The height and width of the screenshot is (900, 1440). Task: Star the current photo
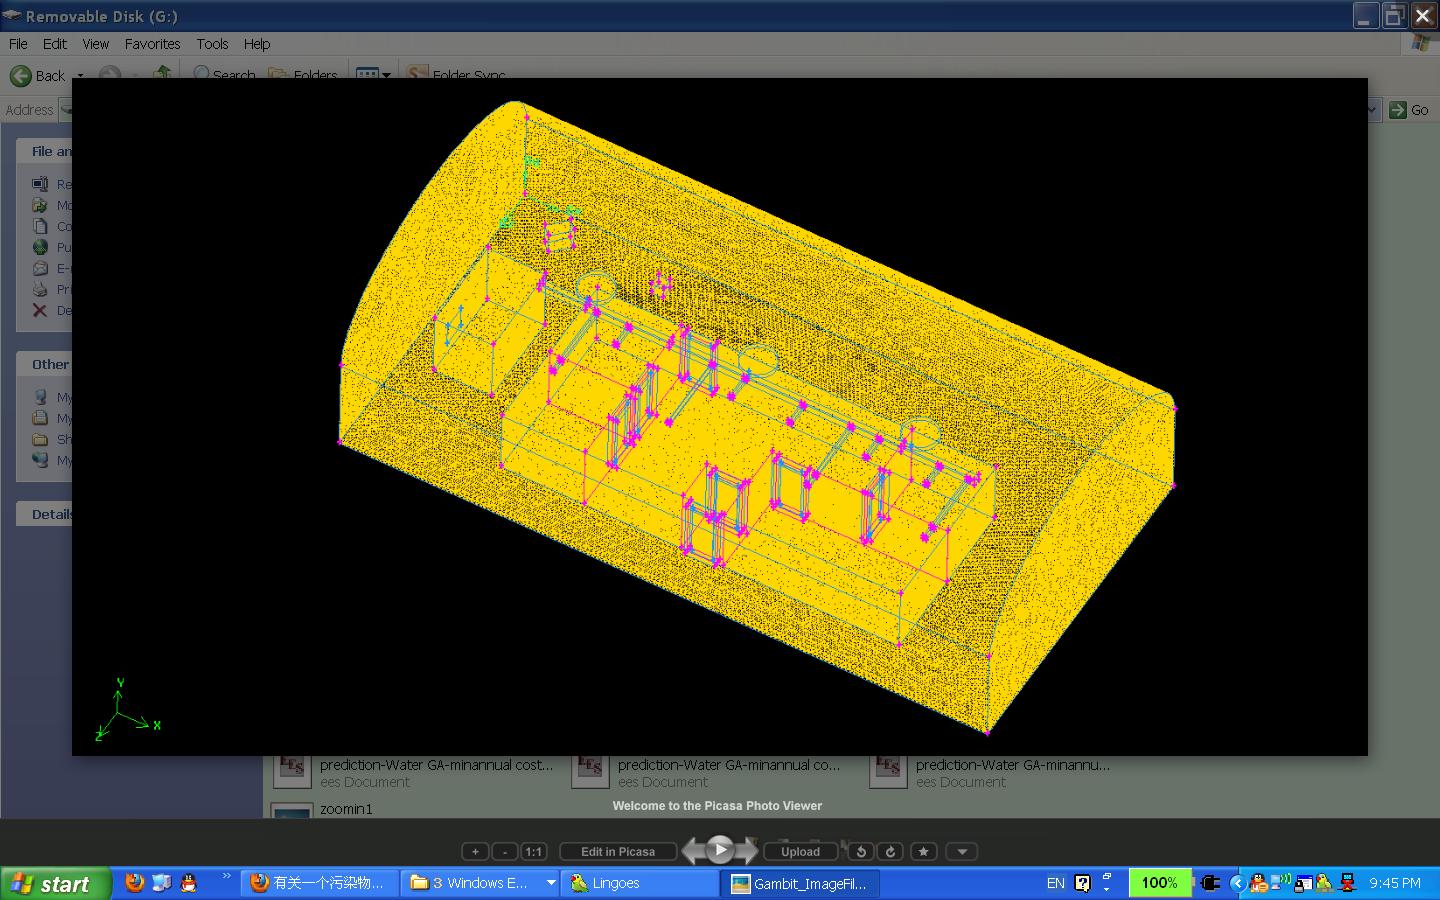[x=923, y=852]
